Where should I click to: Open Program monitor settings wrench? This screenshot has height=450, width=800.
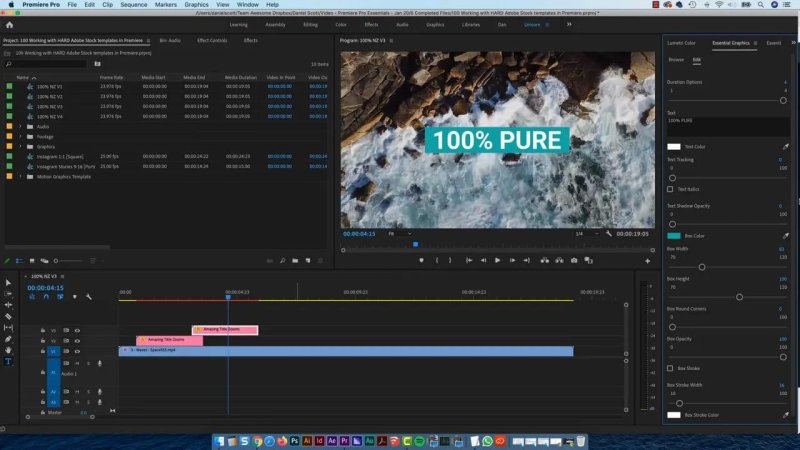pos(609,234)
